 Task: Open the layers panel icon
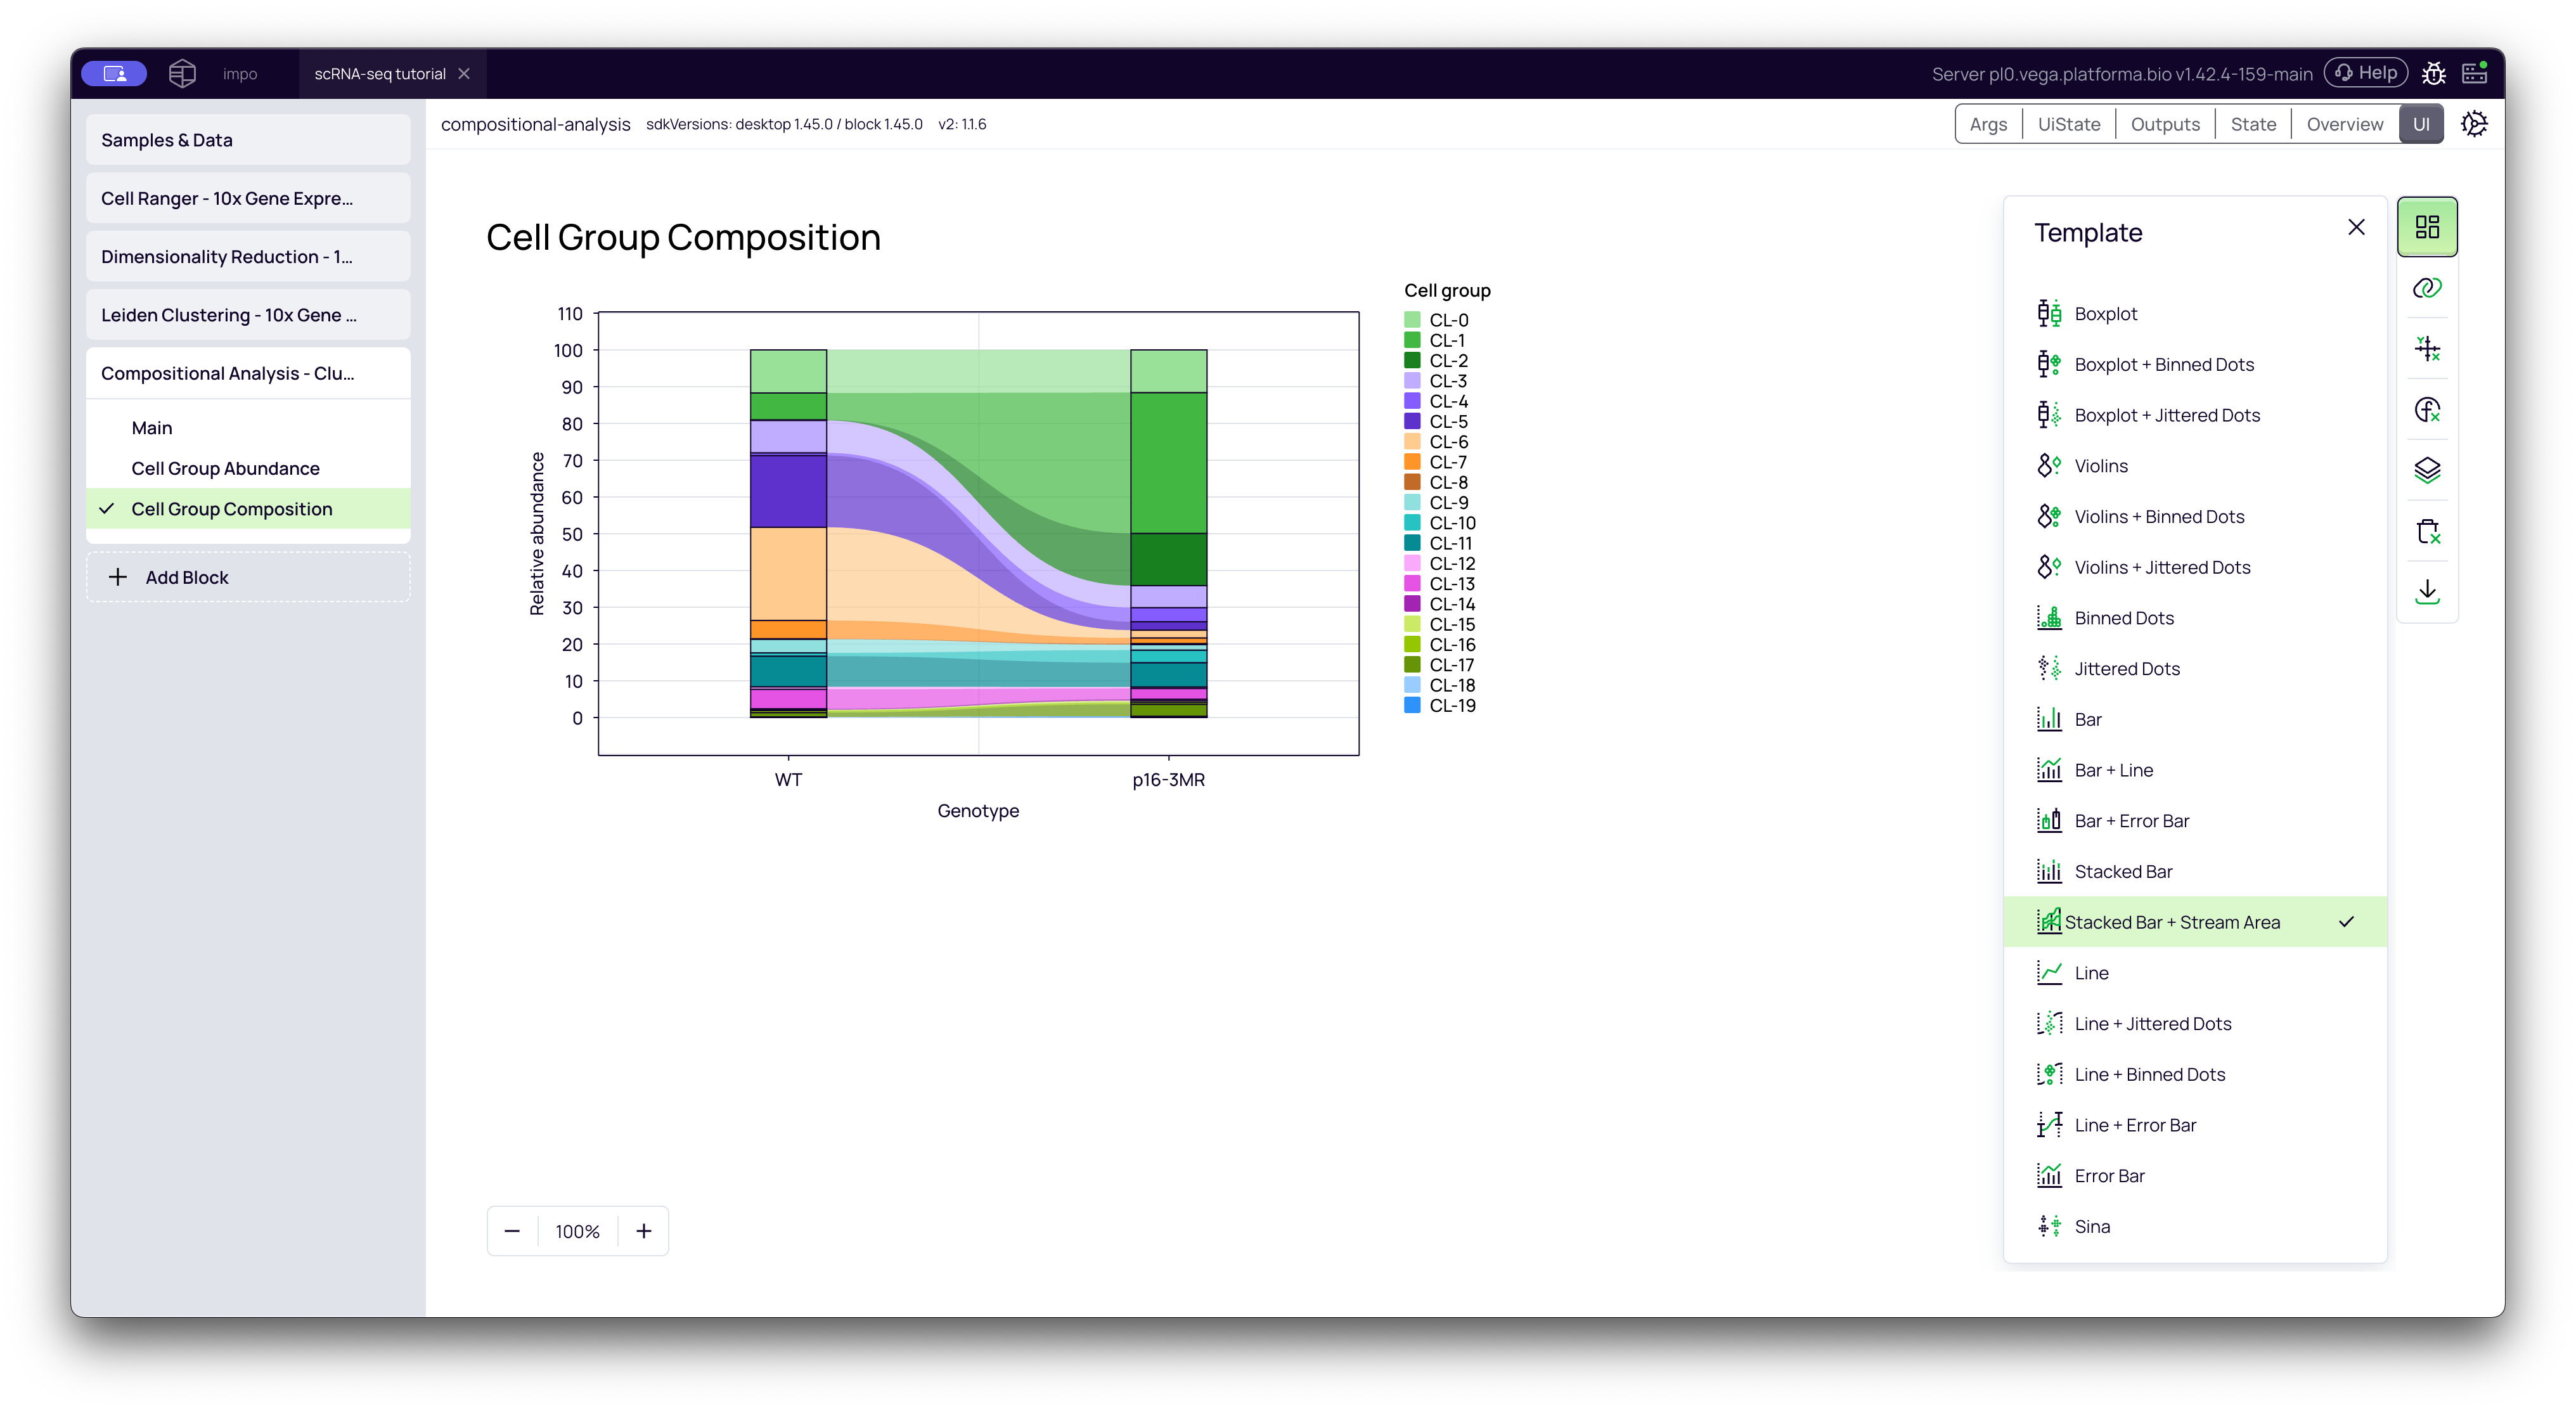[2427, 470]
